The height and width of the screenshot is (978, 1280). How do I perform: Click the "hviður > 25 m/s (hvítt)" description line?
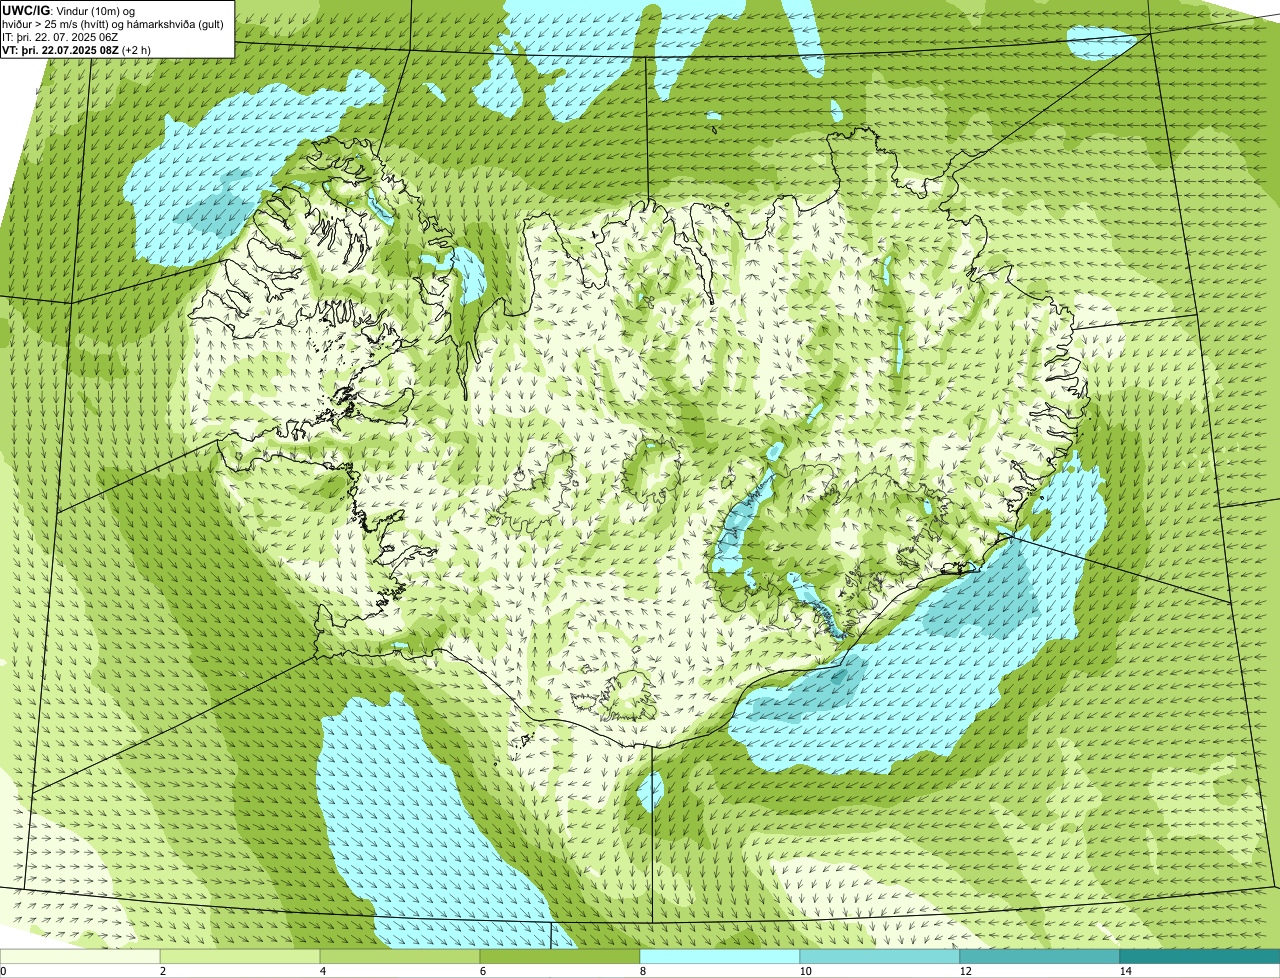[113, 23]
